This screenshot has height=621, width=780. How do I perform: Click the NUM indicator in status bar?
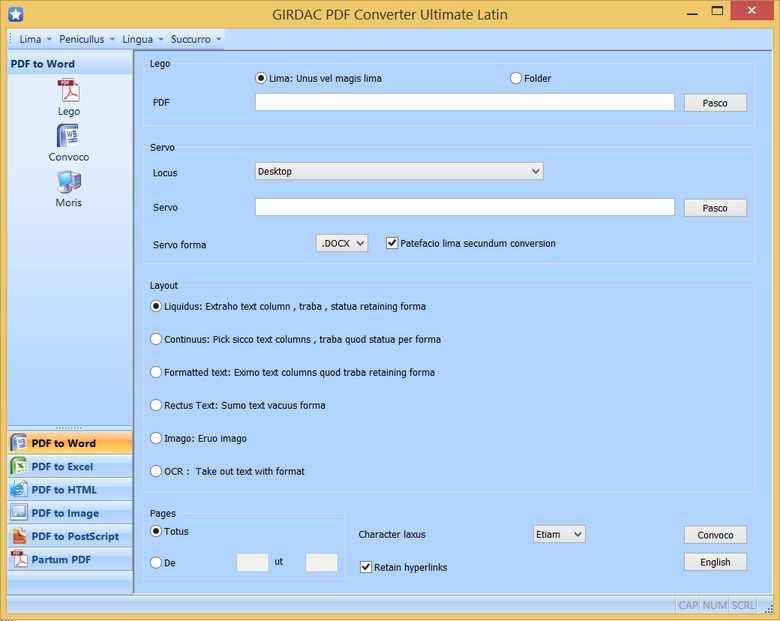click(715, 605)
